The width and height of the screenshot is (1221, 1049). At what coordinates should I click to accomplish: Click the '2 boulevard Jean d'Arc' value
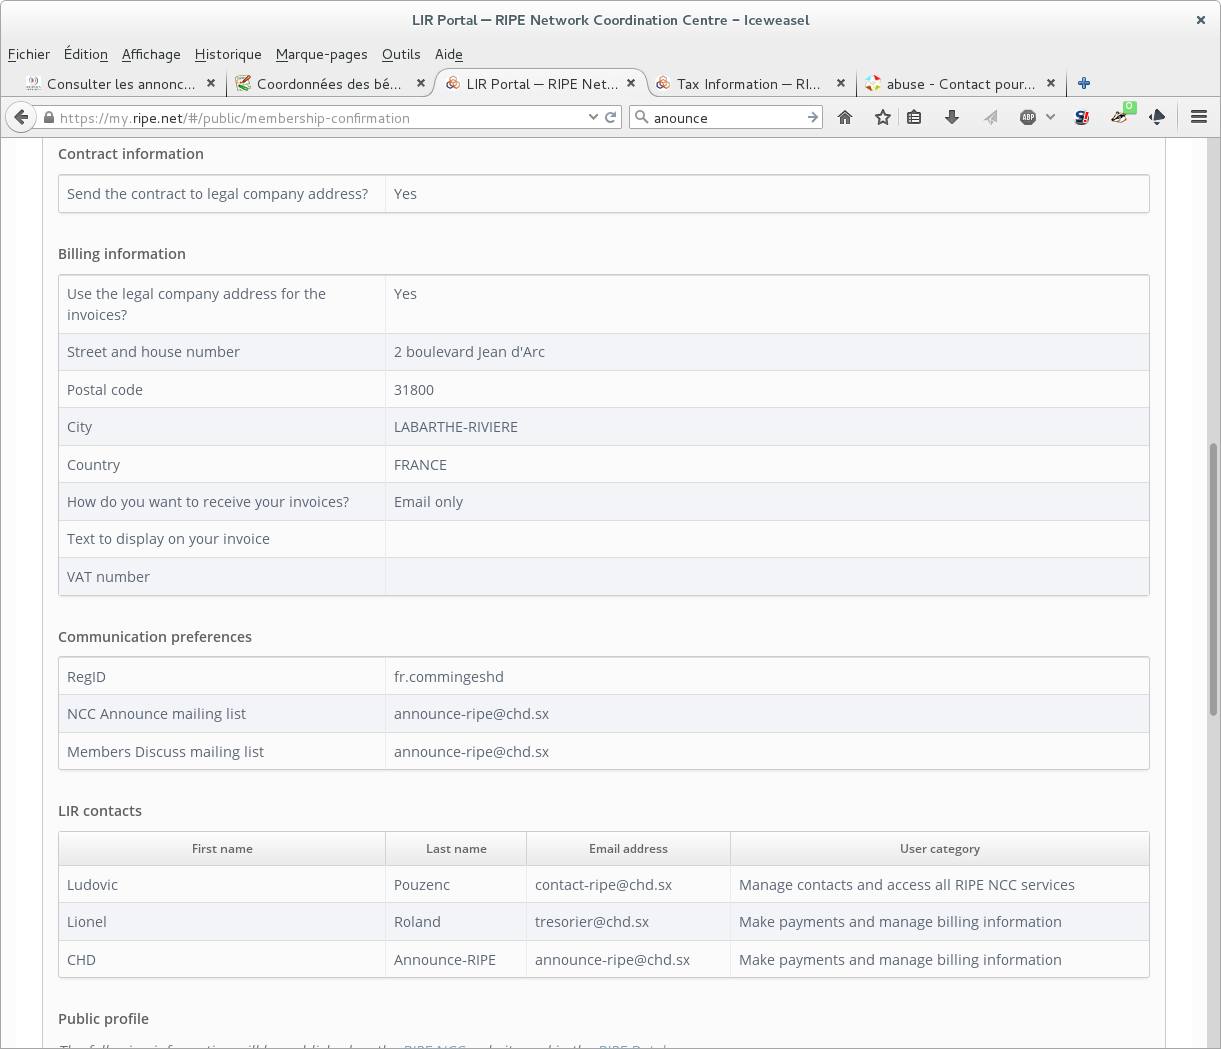click(469, 352)
